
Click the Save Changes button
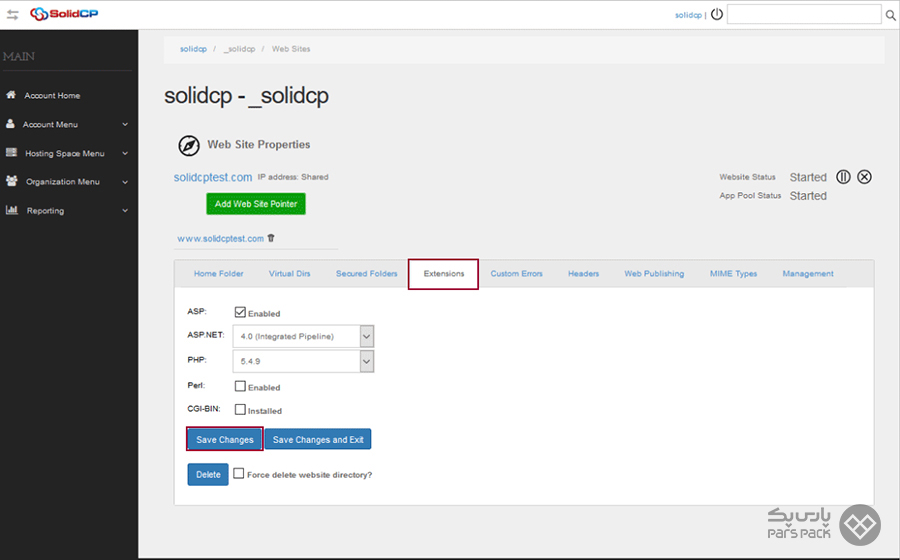point(224,439)
